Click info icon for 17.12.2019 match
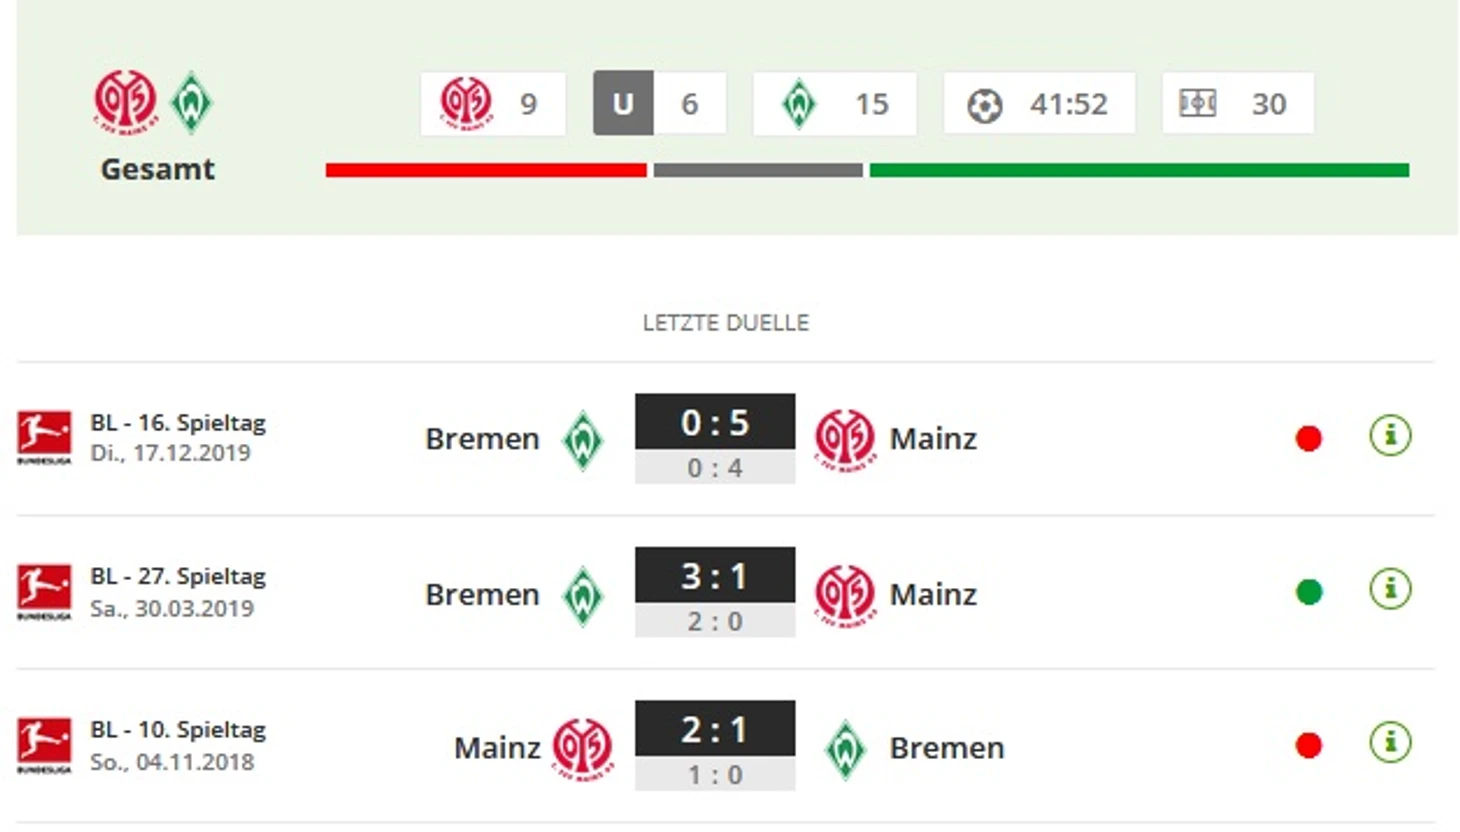 [1390, 436]
